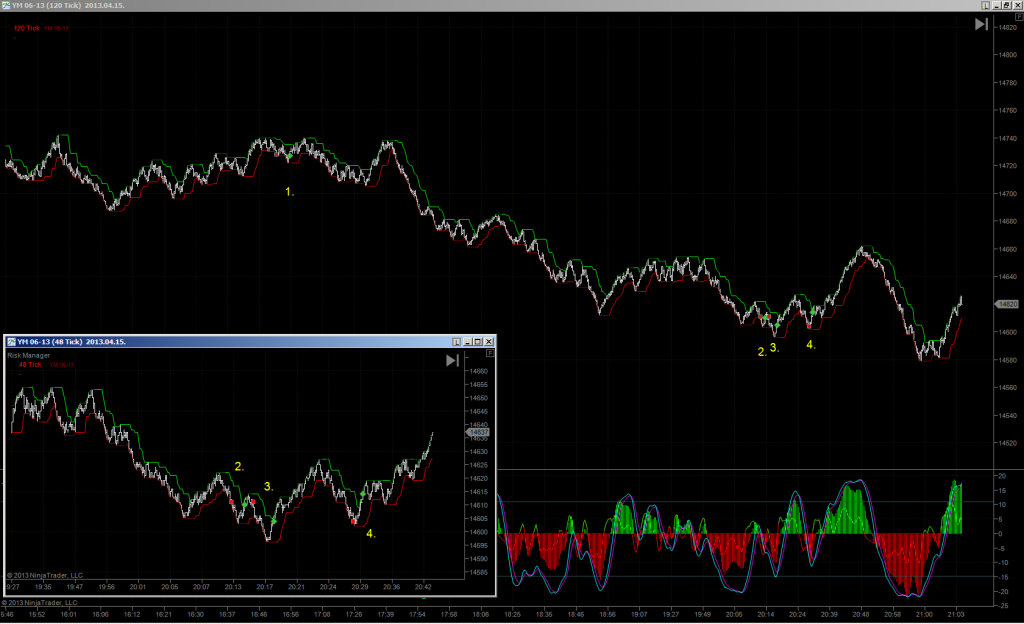Click the F button in the 120 Tick chart corner
This screenshot has height=624, width=1024.
coord(1019,17)
